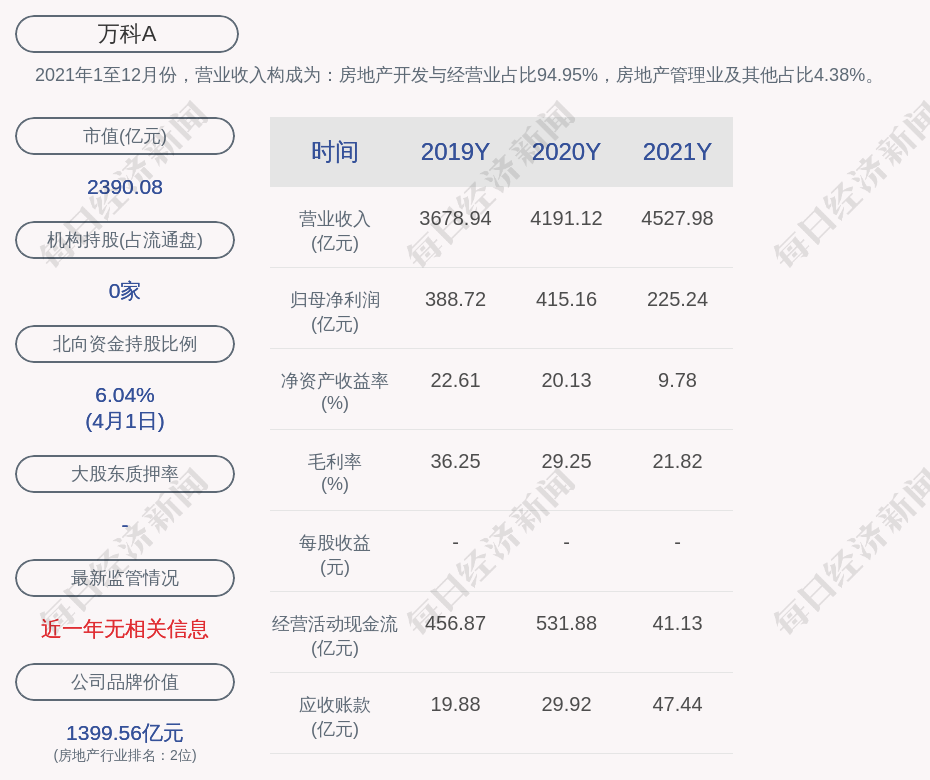Select the 归母净利润(亿元) row label
This screenshot has height=780, width=930.
[335, 312]
